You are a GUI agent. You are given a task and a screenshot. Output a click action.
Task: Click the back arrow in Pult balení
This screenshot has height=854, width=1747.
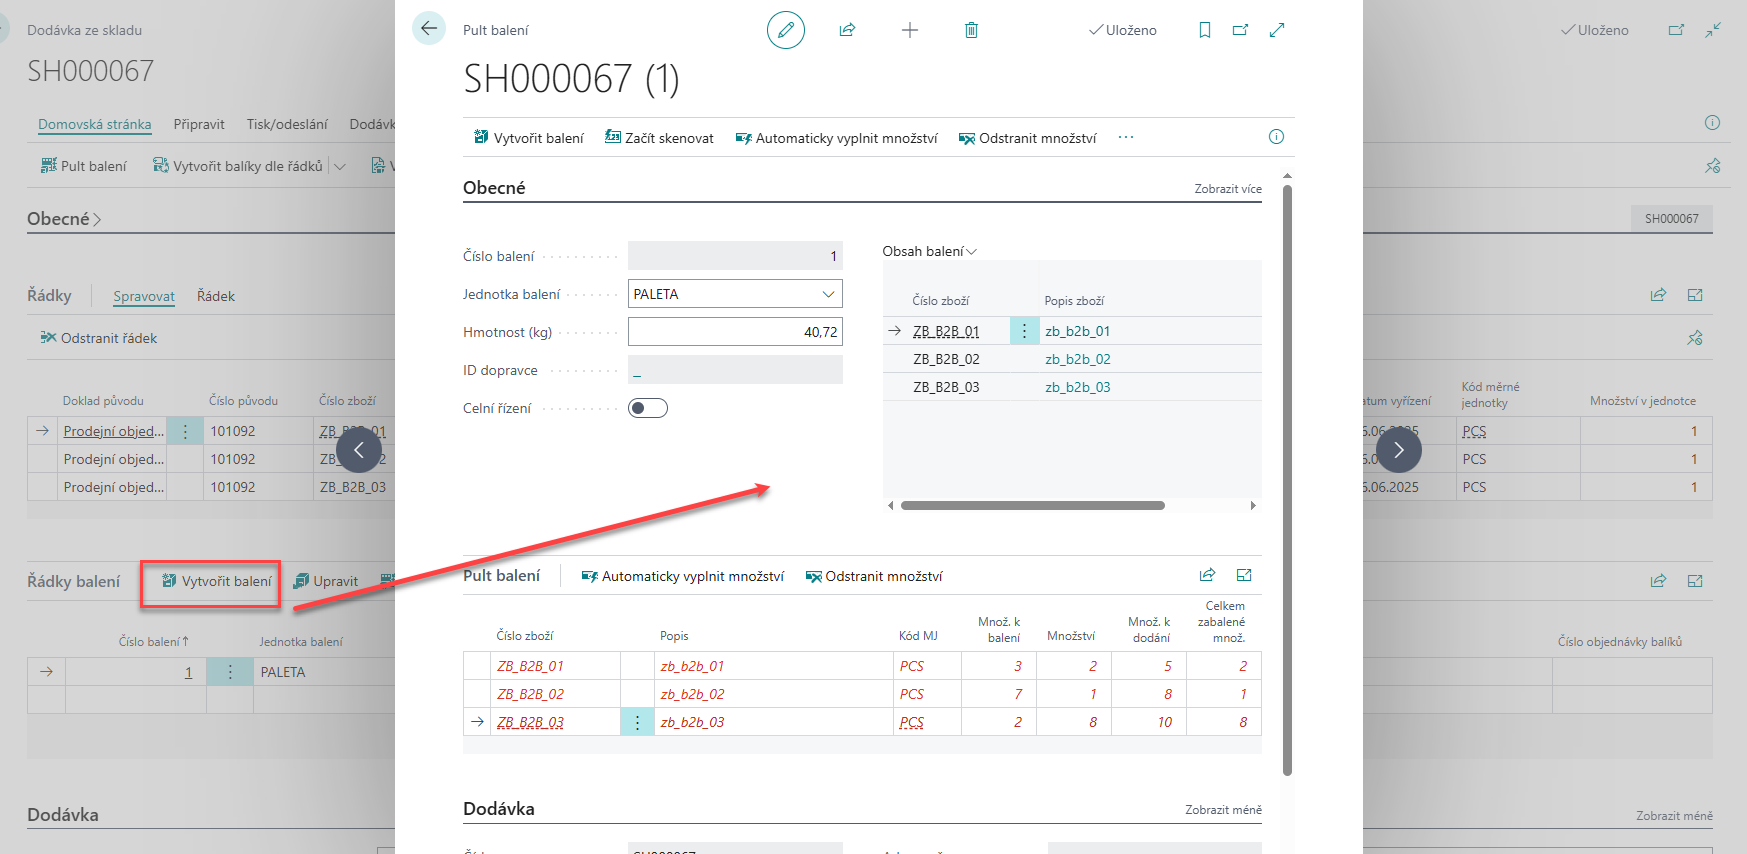429,29
